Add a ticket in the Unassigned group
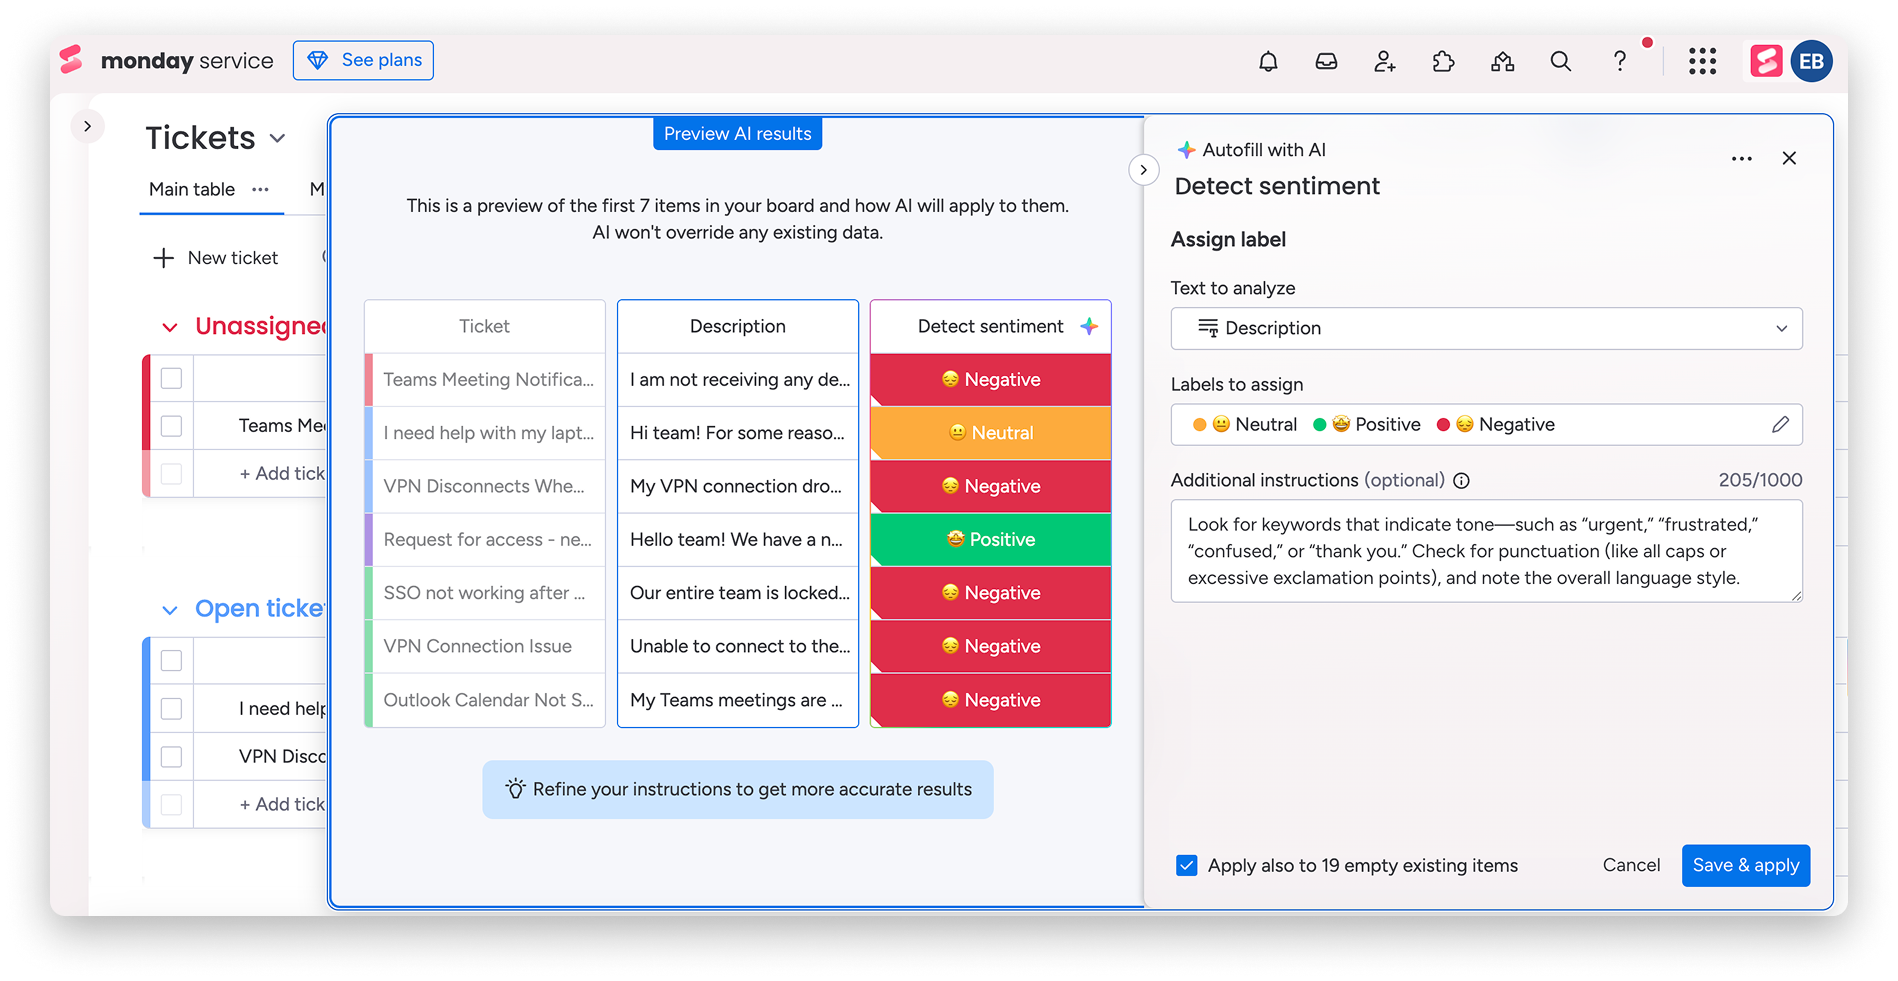Viewport: 1898px width, 981px height. (x=282, y=474)
